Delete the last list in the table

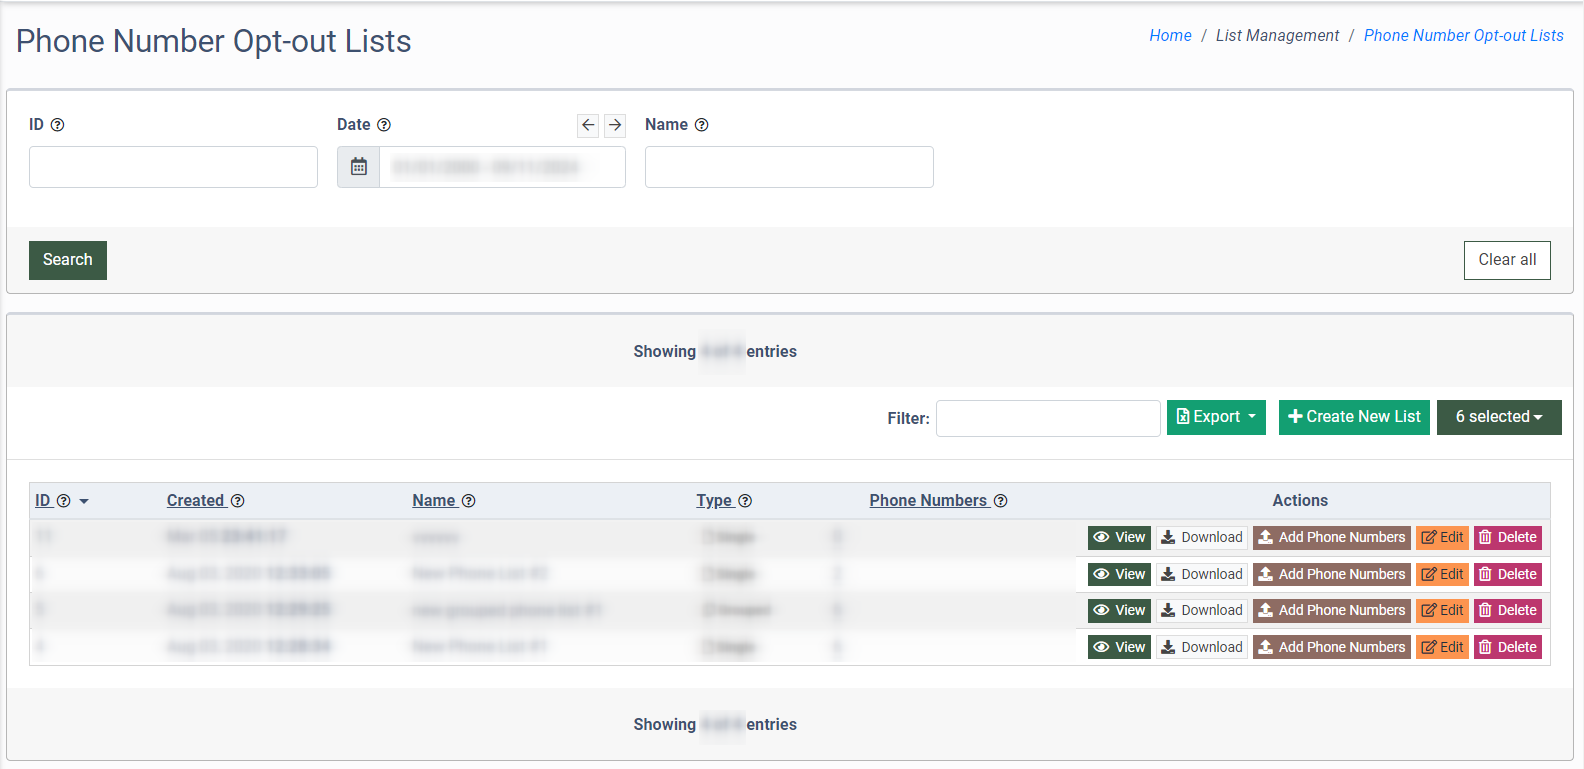1507,647
